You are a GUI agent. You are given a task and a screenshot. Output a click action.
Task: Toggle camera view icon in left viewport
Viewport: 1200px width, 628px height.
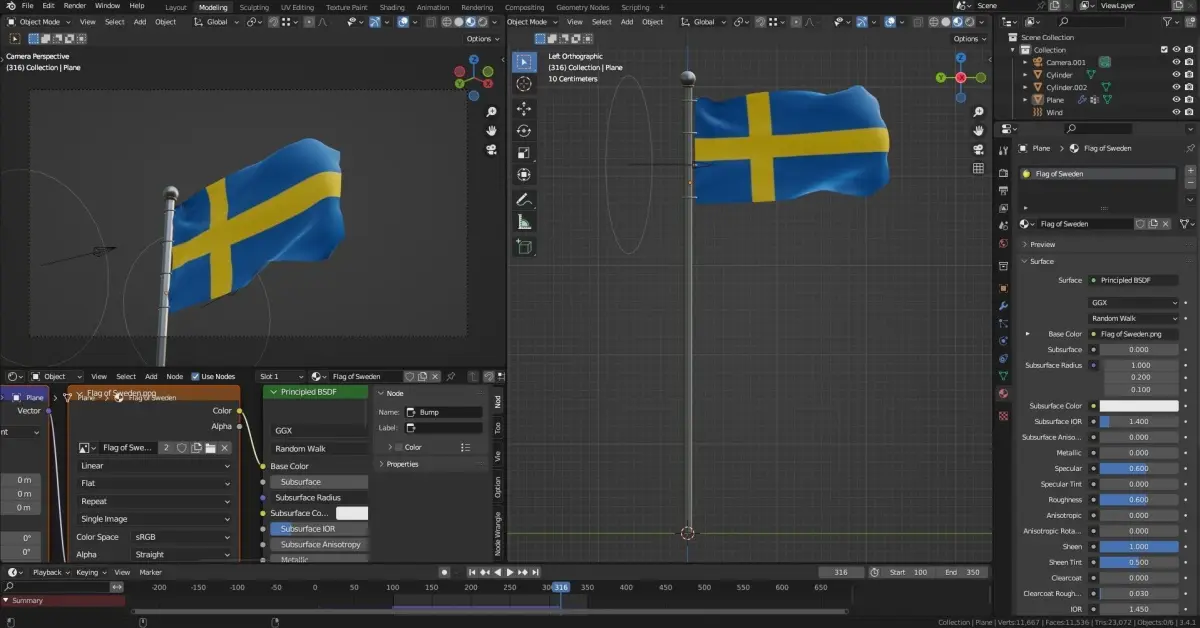[x=491, y=150]
